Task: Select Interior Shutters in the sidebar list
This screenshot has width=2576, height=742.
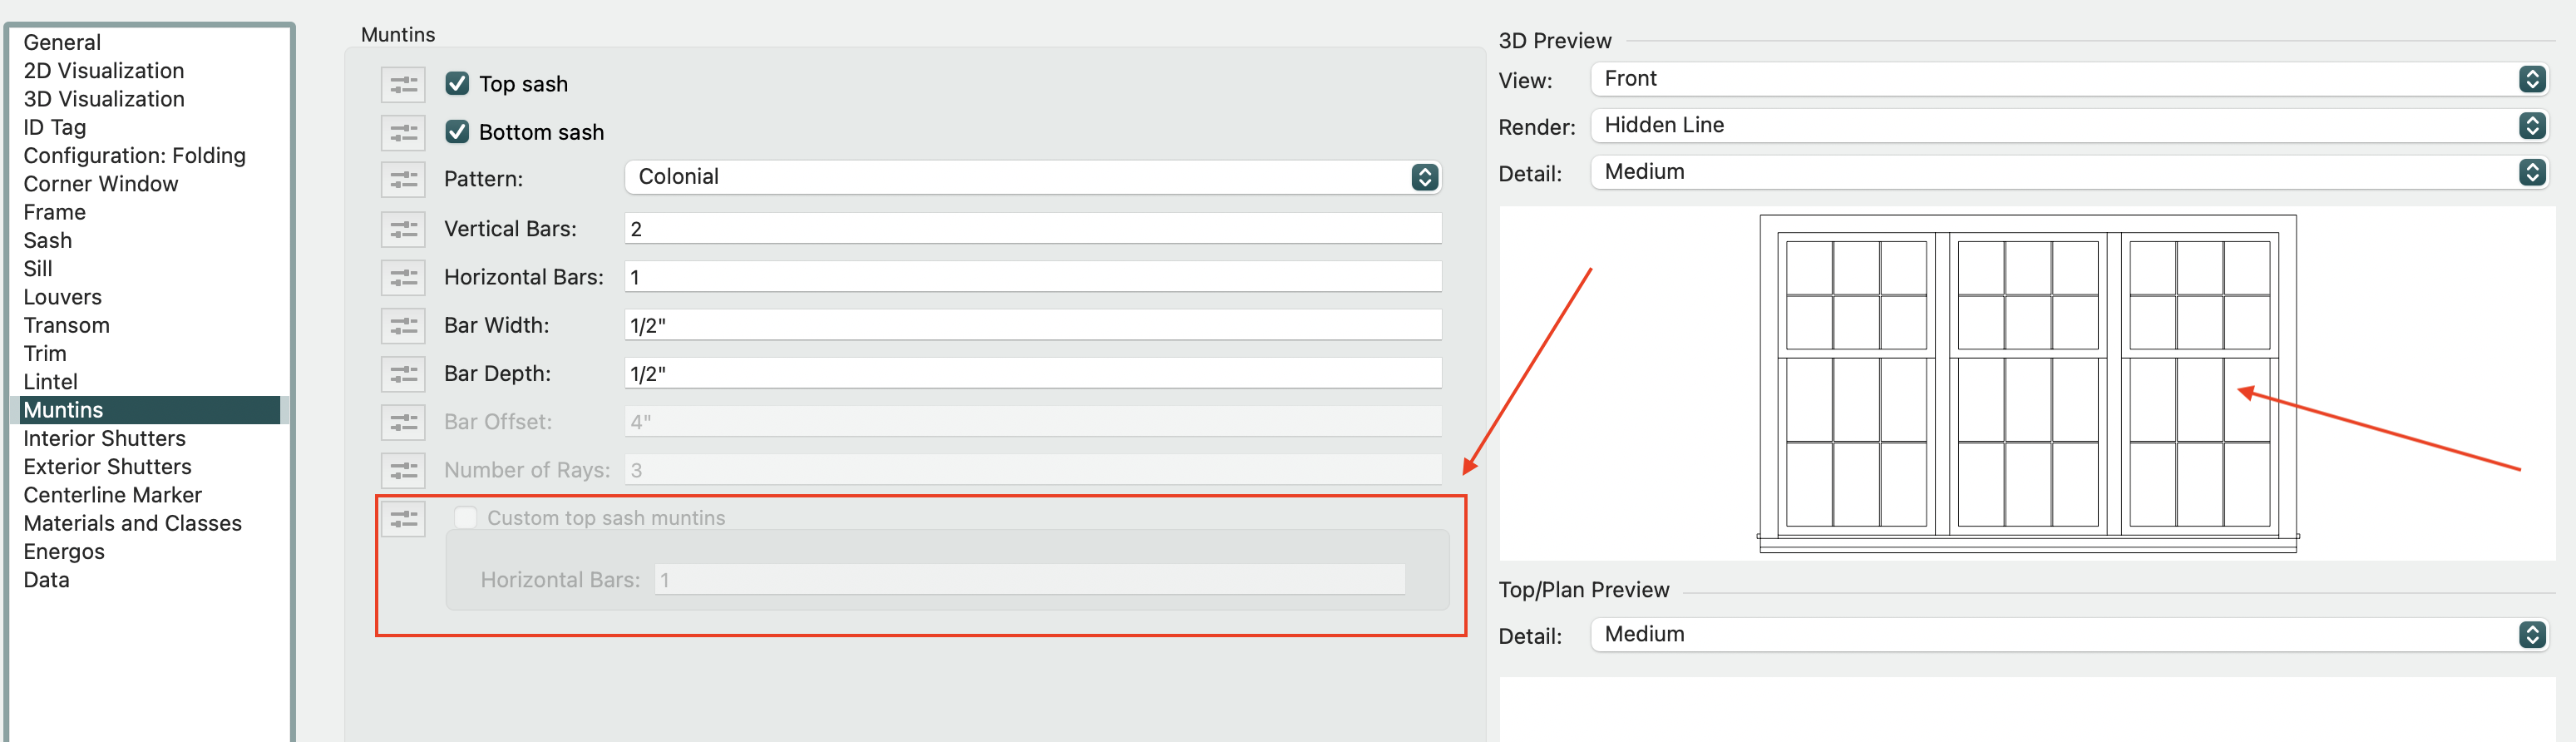Action: (104, 439)
